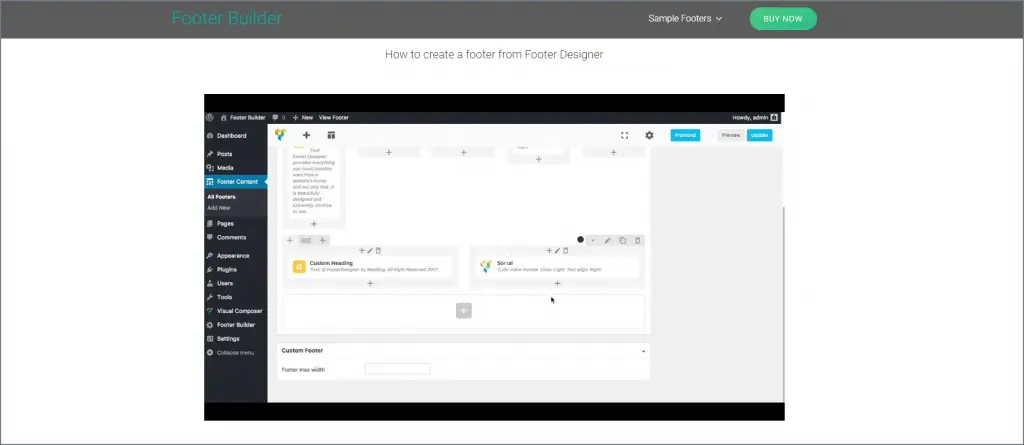The image size is (1024, 445).
Task: Expand the Sample Footers dropdown
Action: pos(685,19)
